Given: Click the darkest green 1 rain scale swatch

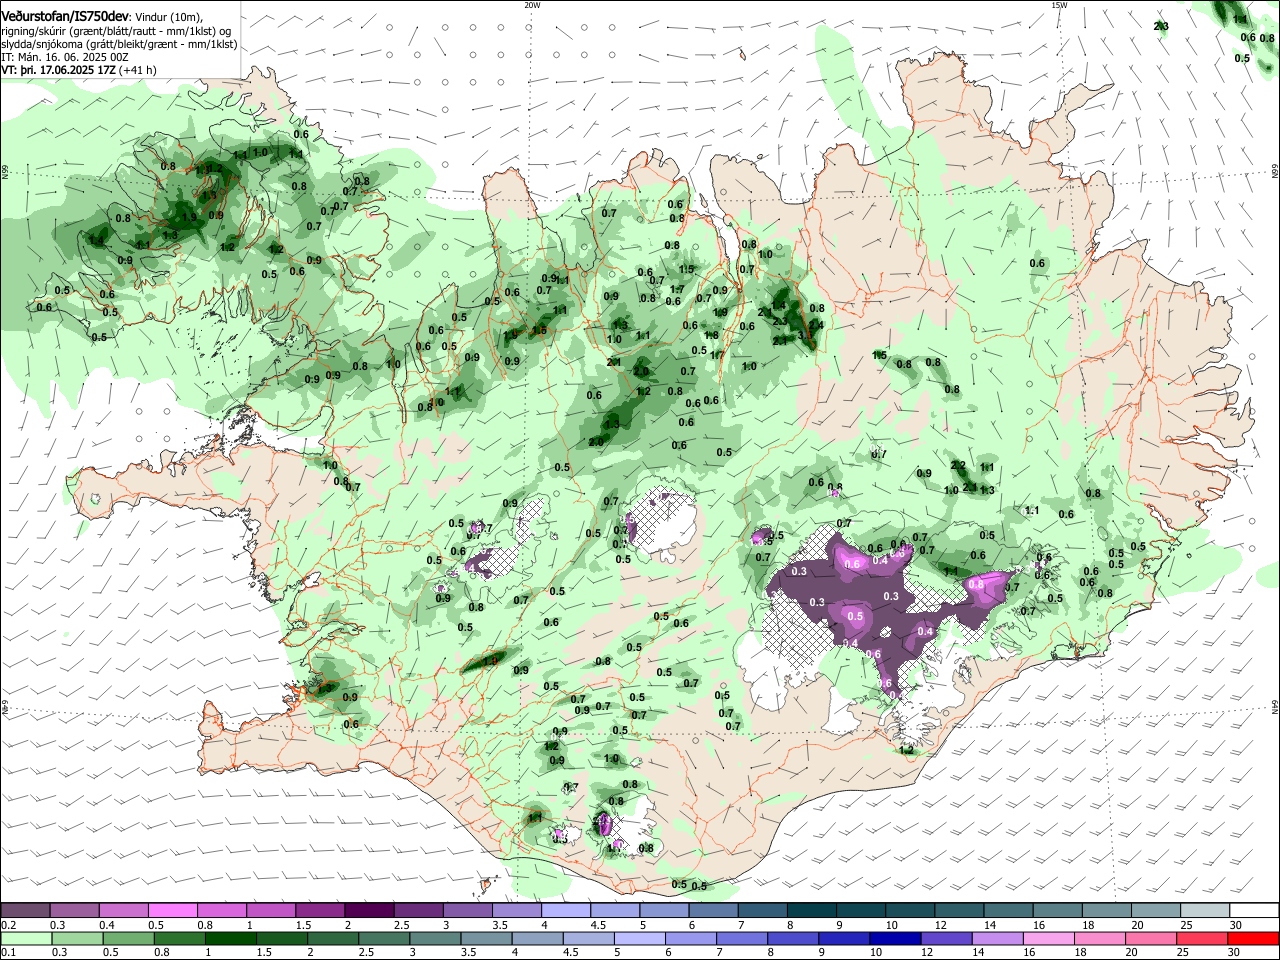Looking at the screenshot, I should click(231, 938).
